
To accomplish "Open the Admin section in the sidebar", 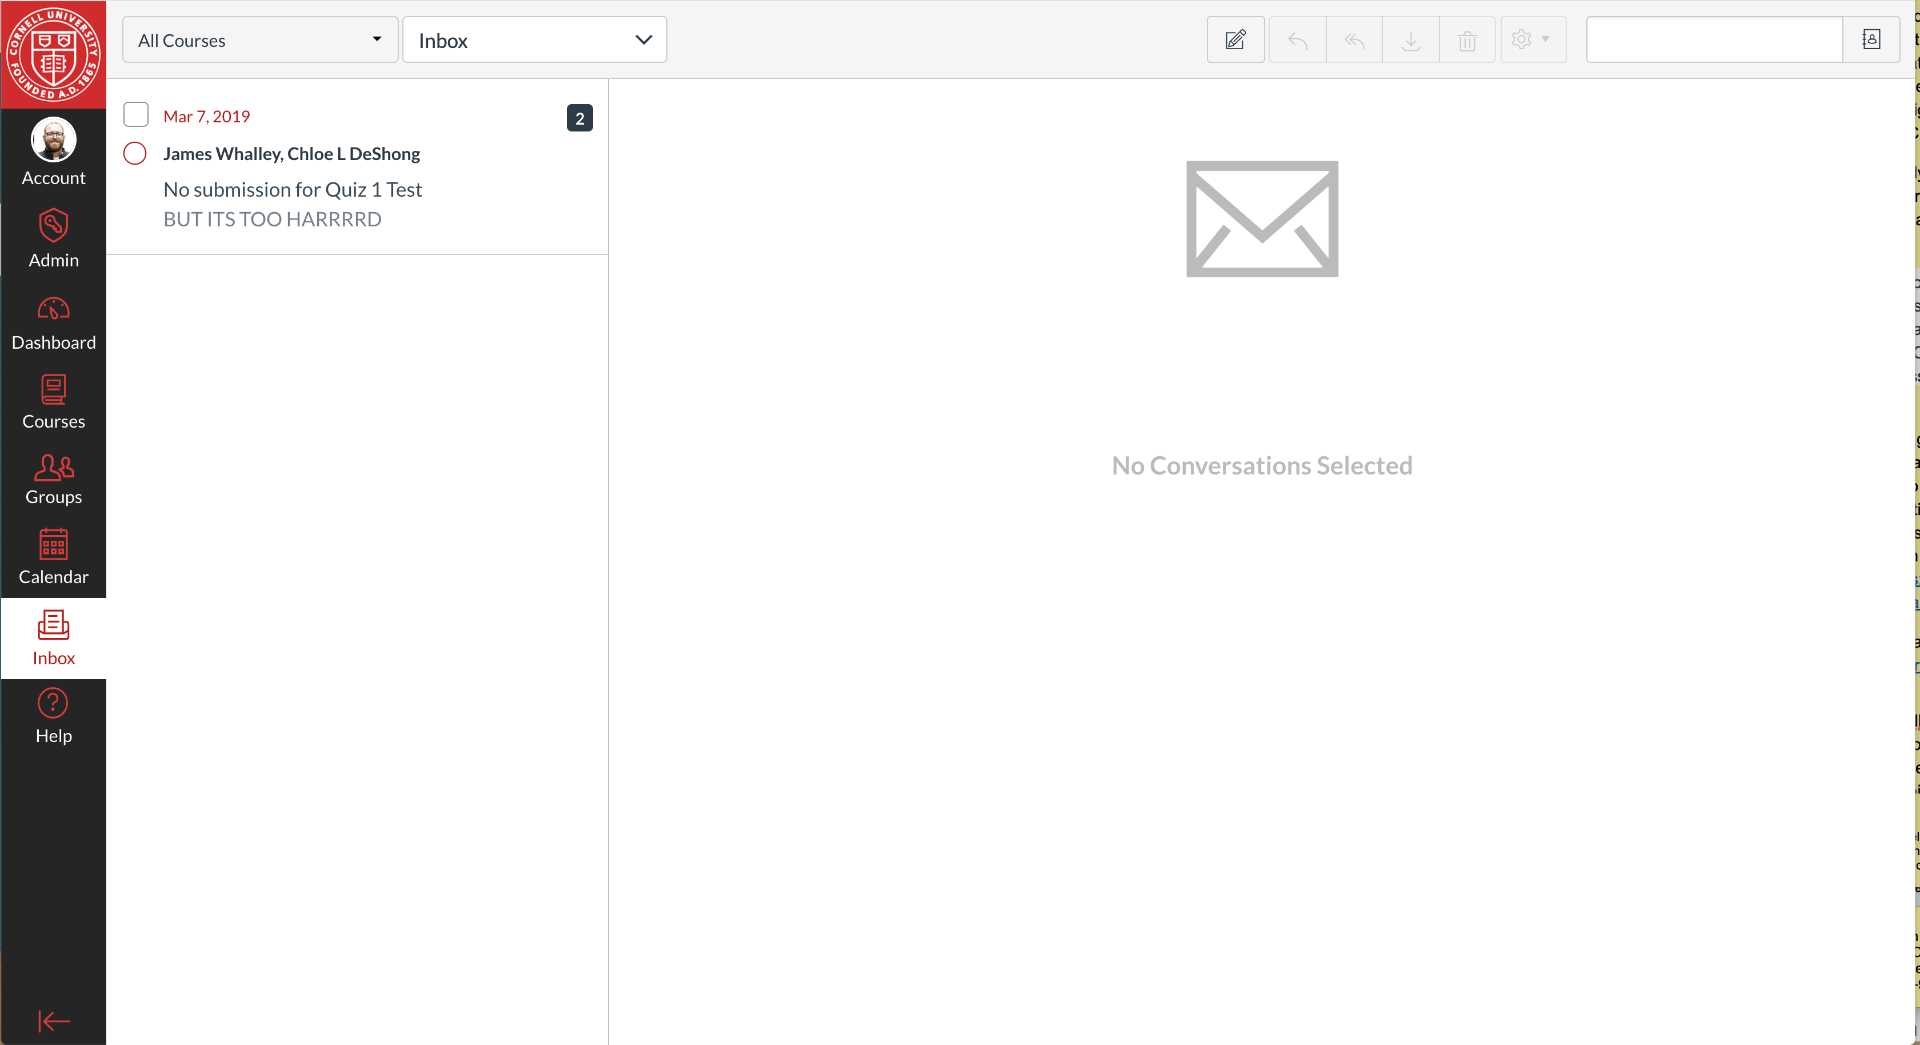I will [x=53, y=238].
